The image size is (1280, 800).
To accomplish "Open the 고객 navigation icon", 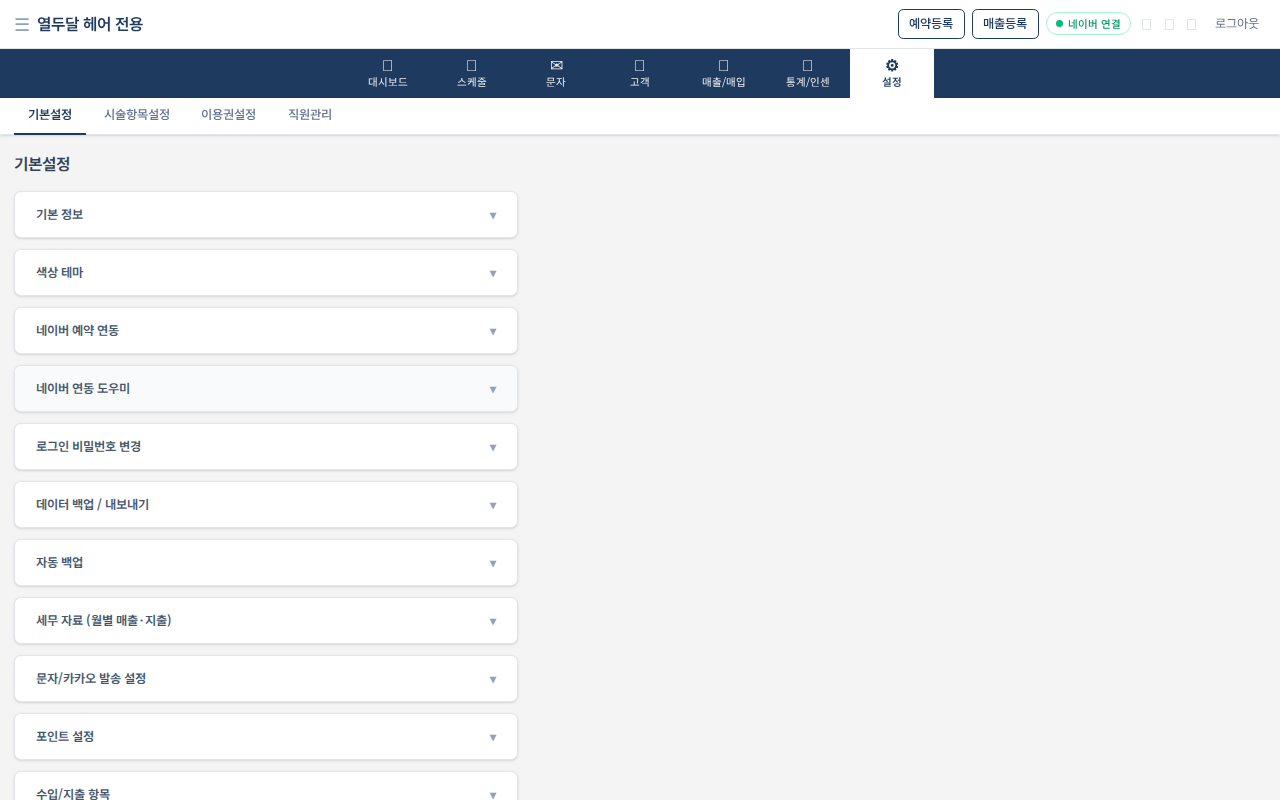I will coord(640,65).
